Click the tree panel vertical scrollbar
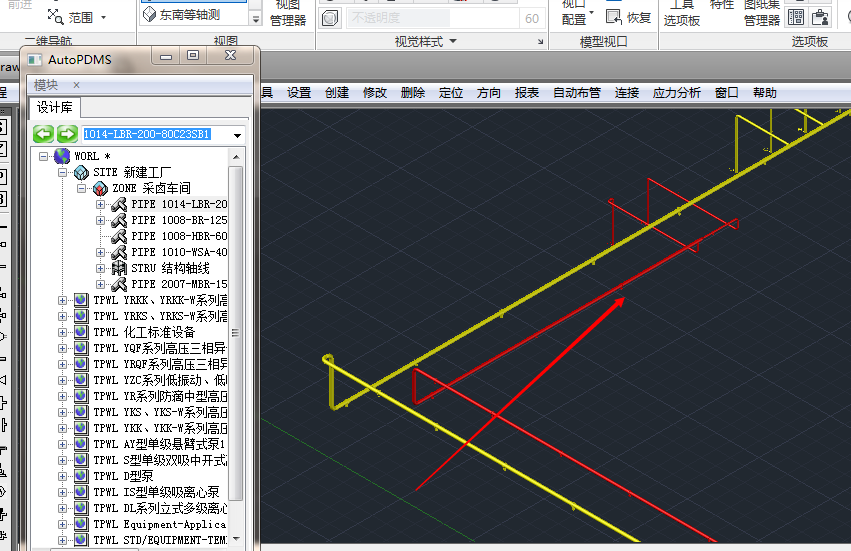Viewport: 851px width, 551px height. tap(236, 347)
